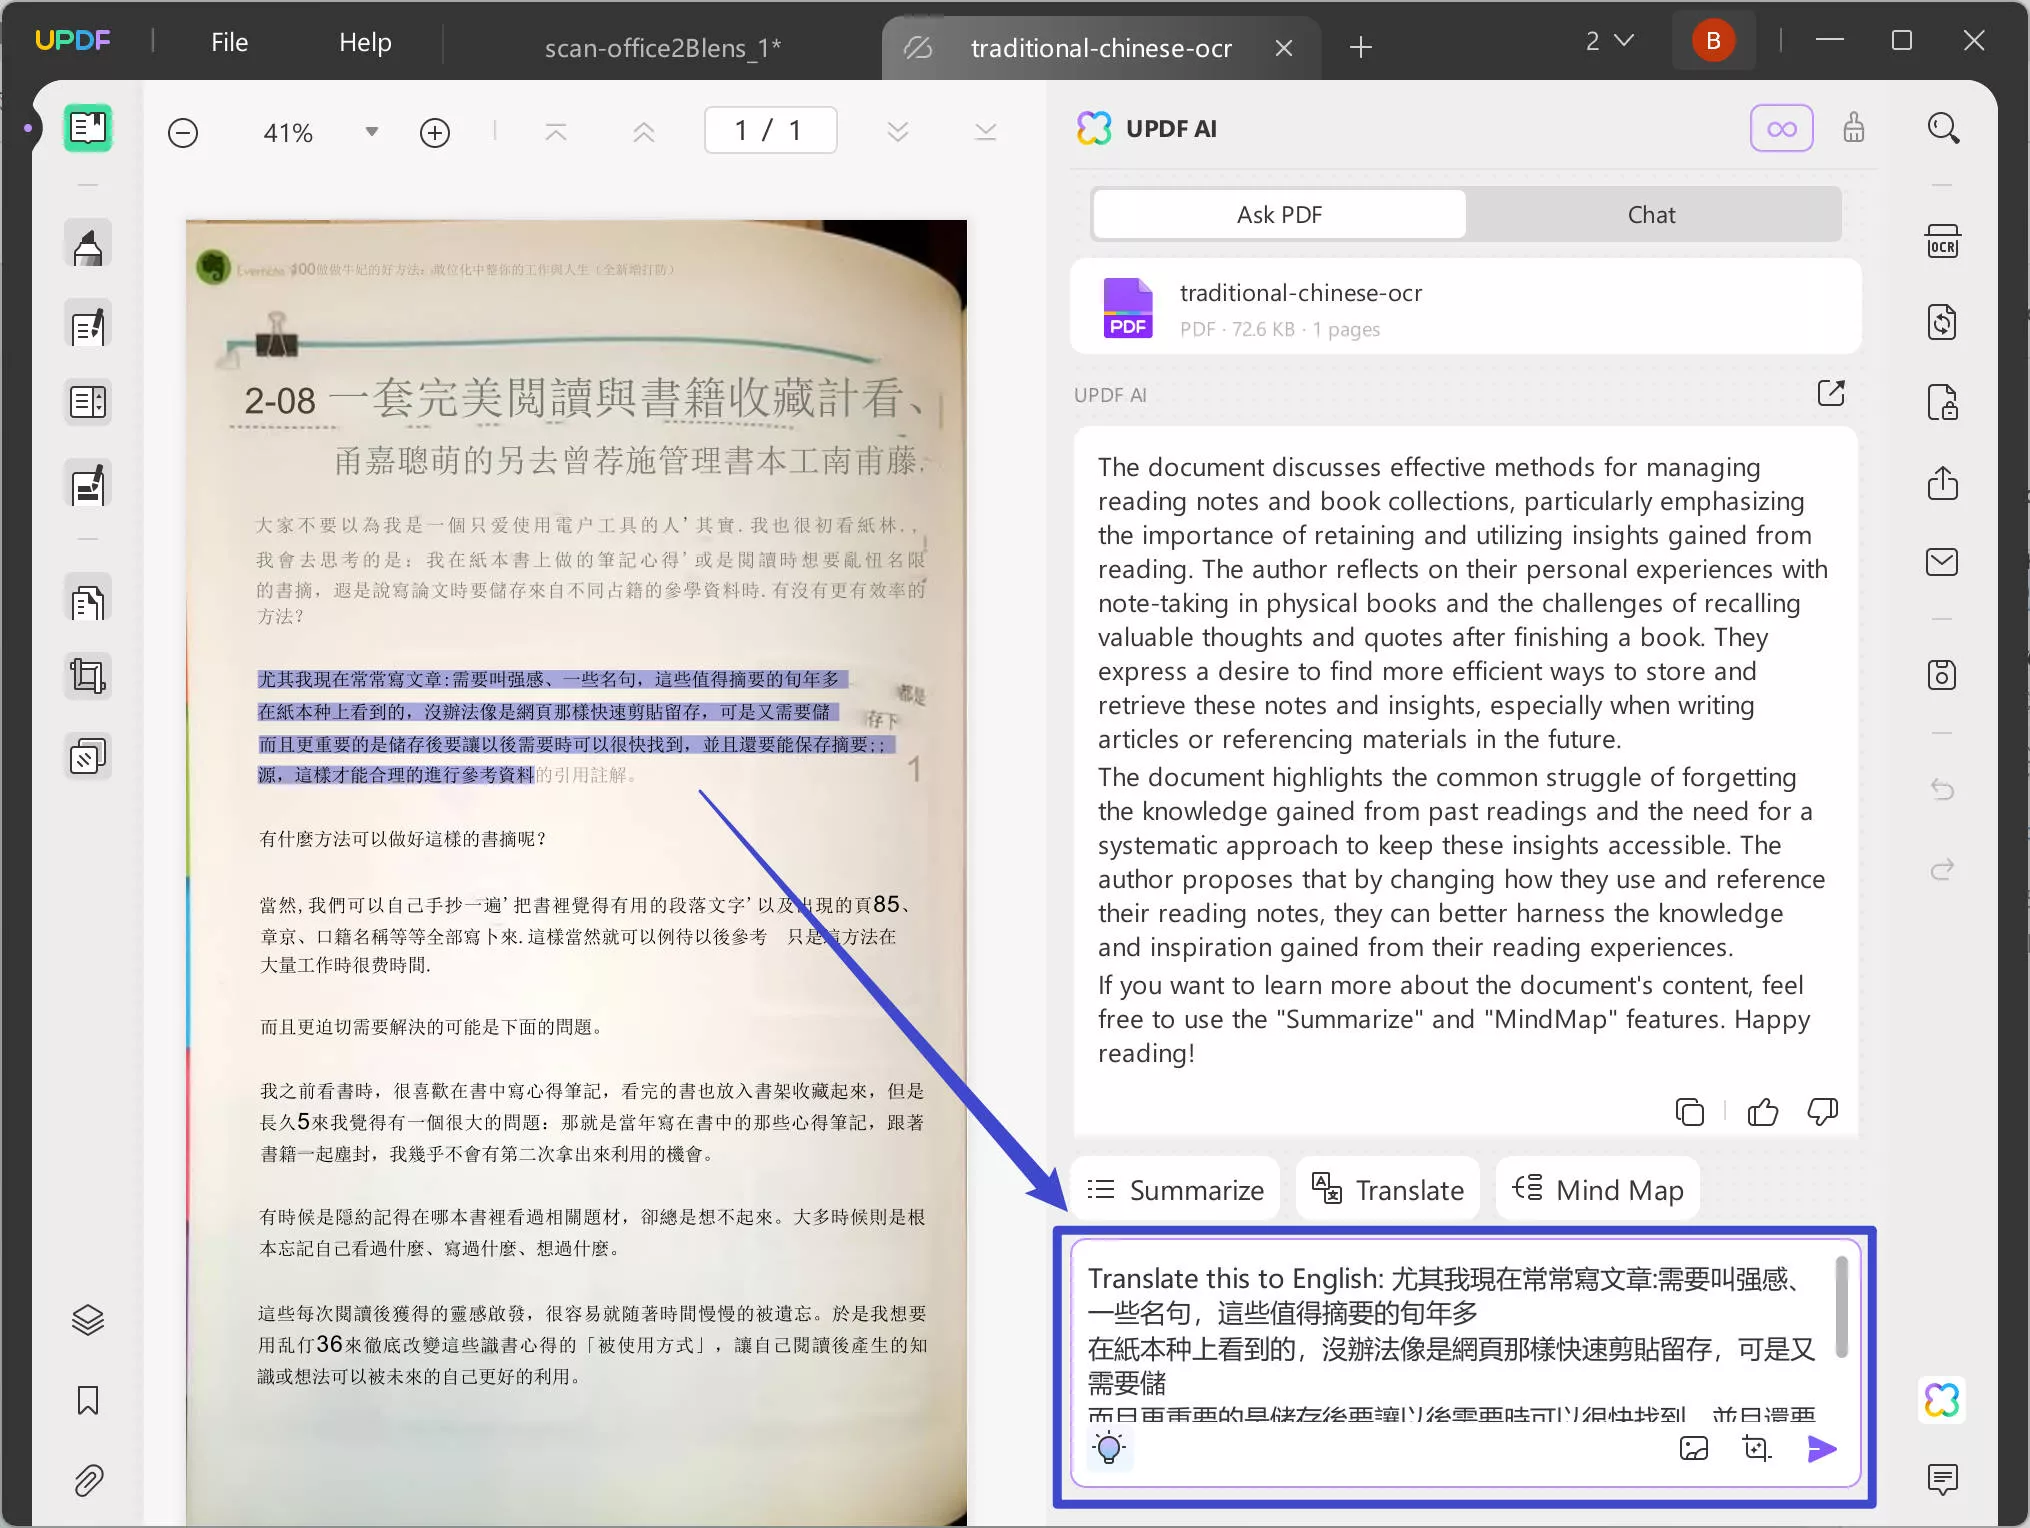Copy the AI summary response

pos(1690,1111)
